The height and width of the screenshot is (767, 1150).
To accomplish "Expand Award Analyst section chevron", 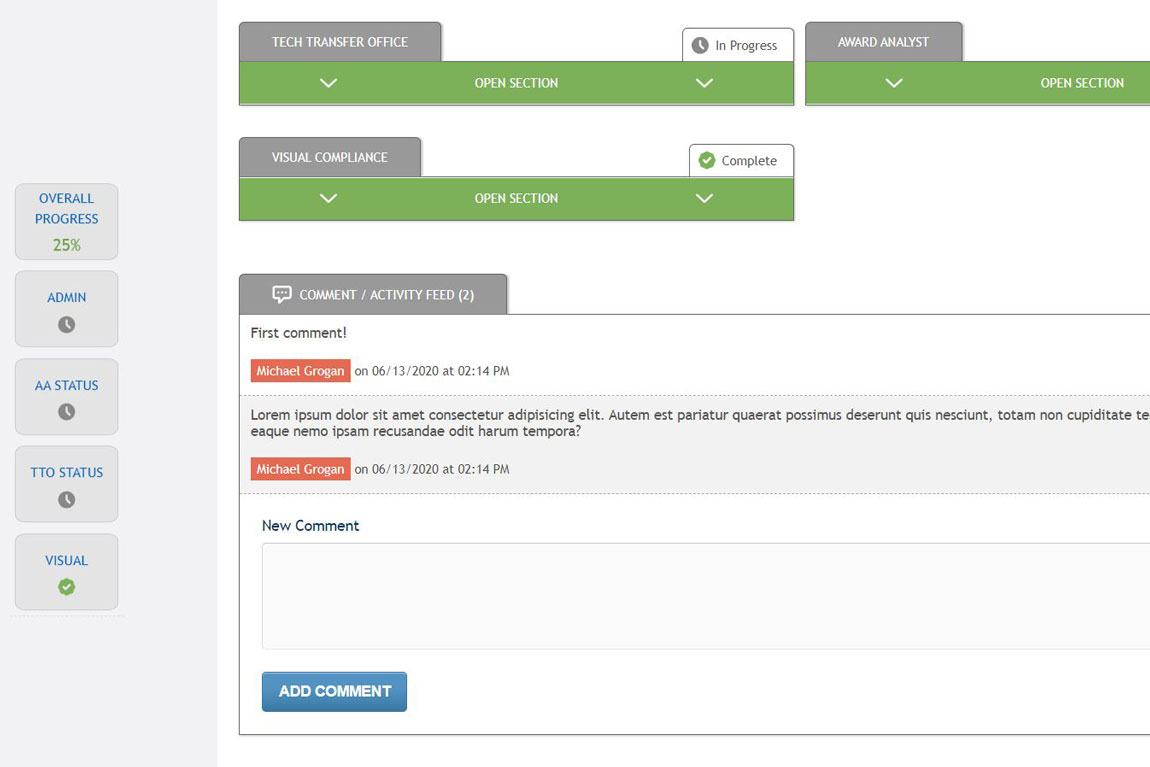I will point(894,83).
